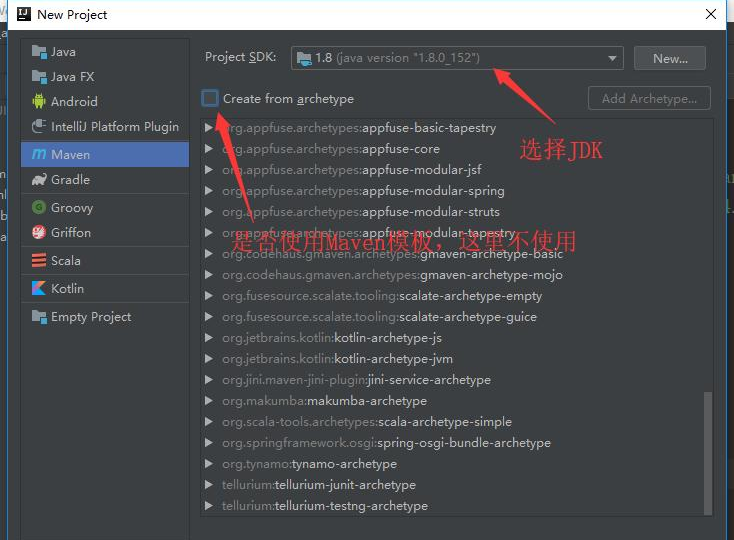Expand kotlin-archetype-jvm node

[x=209, y=358]
